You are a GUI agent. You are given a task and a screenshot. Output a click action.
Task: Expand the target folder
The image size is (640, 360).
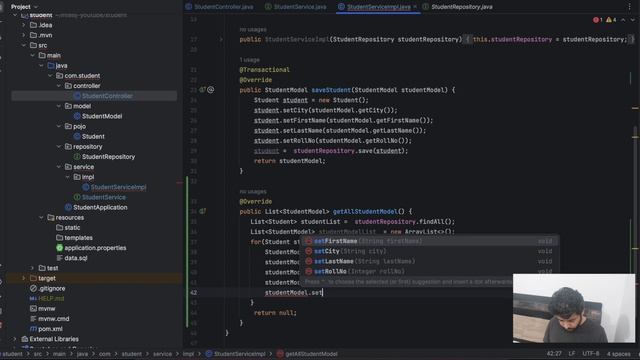point(23,278)
